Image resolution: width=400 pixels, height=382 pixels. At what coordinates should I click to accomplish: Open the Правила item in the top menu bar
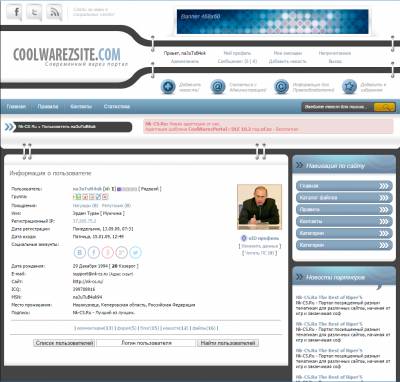click(x=48, y=106)
